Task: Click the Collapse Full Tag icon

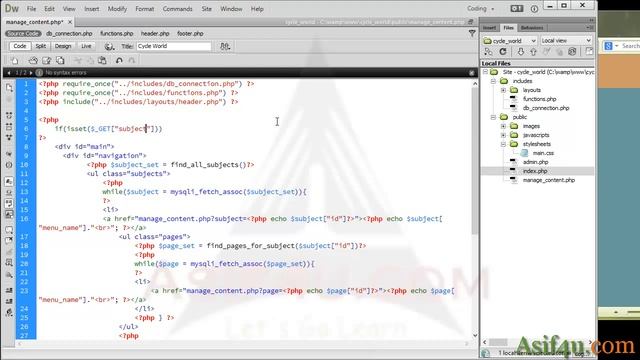Action: pyautogui.click(x=9, y=116)
